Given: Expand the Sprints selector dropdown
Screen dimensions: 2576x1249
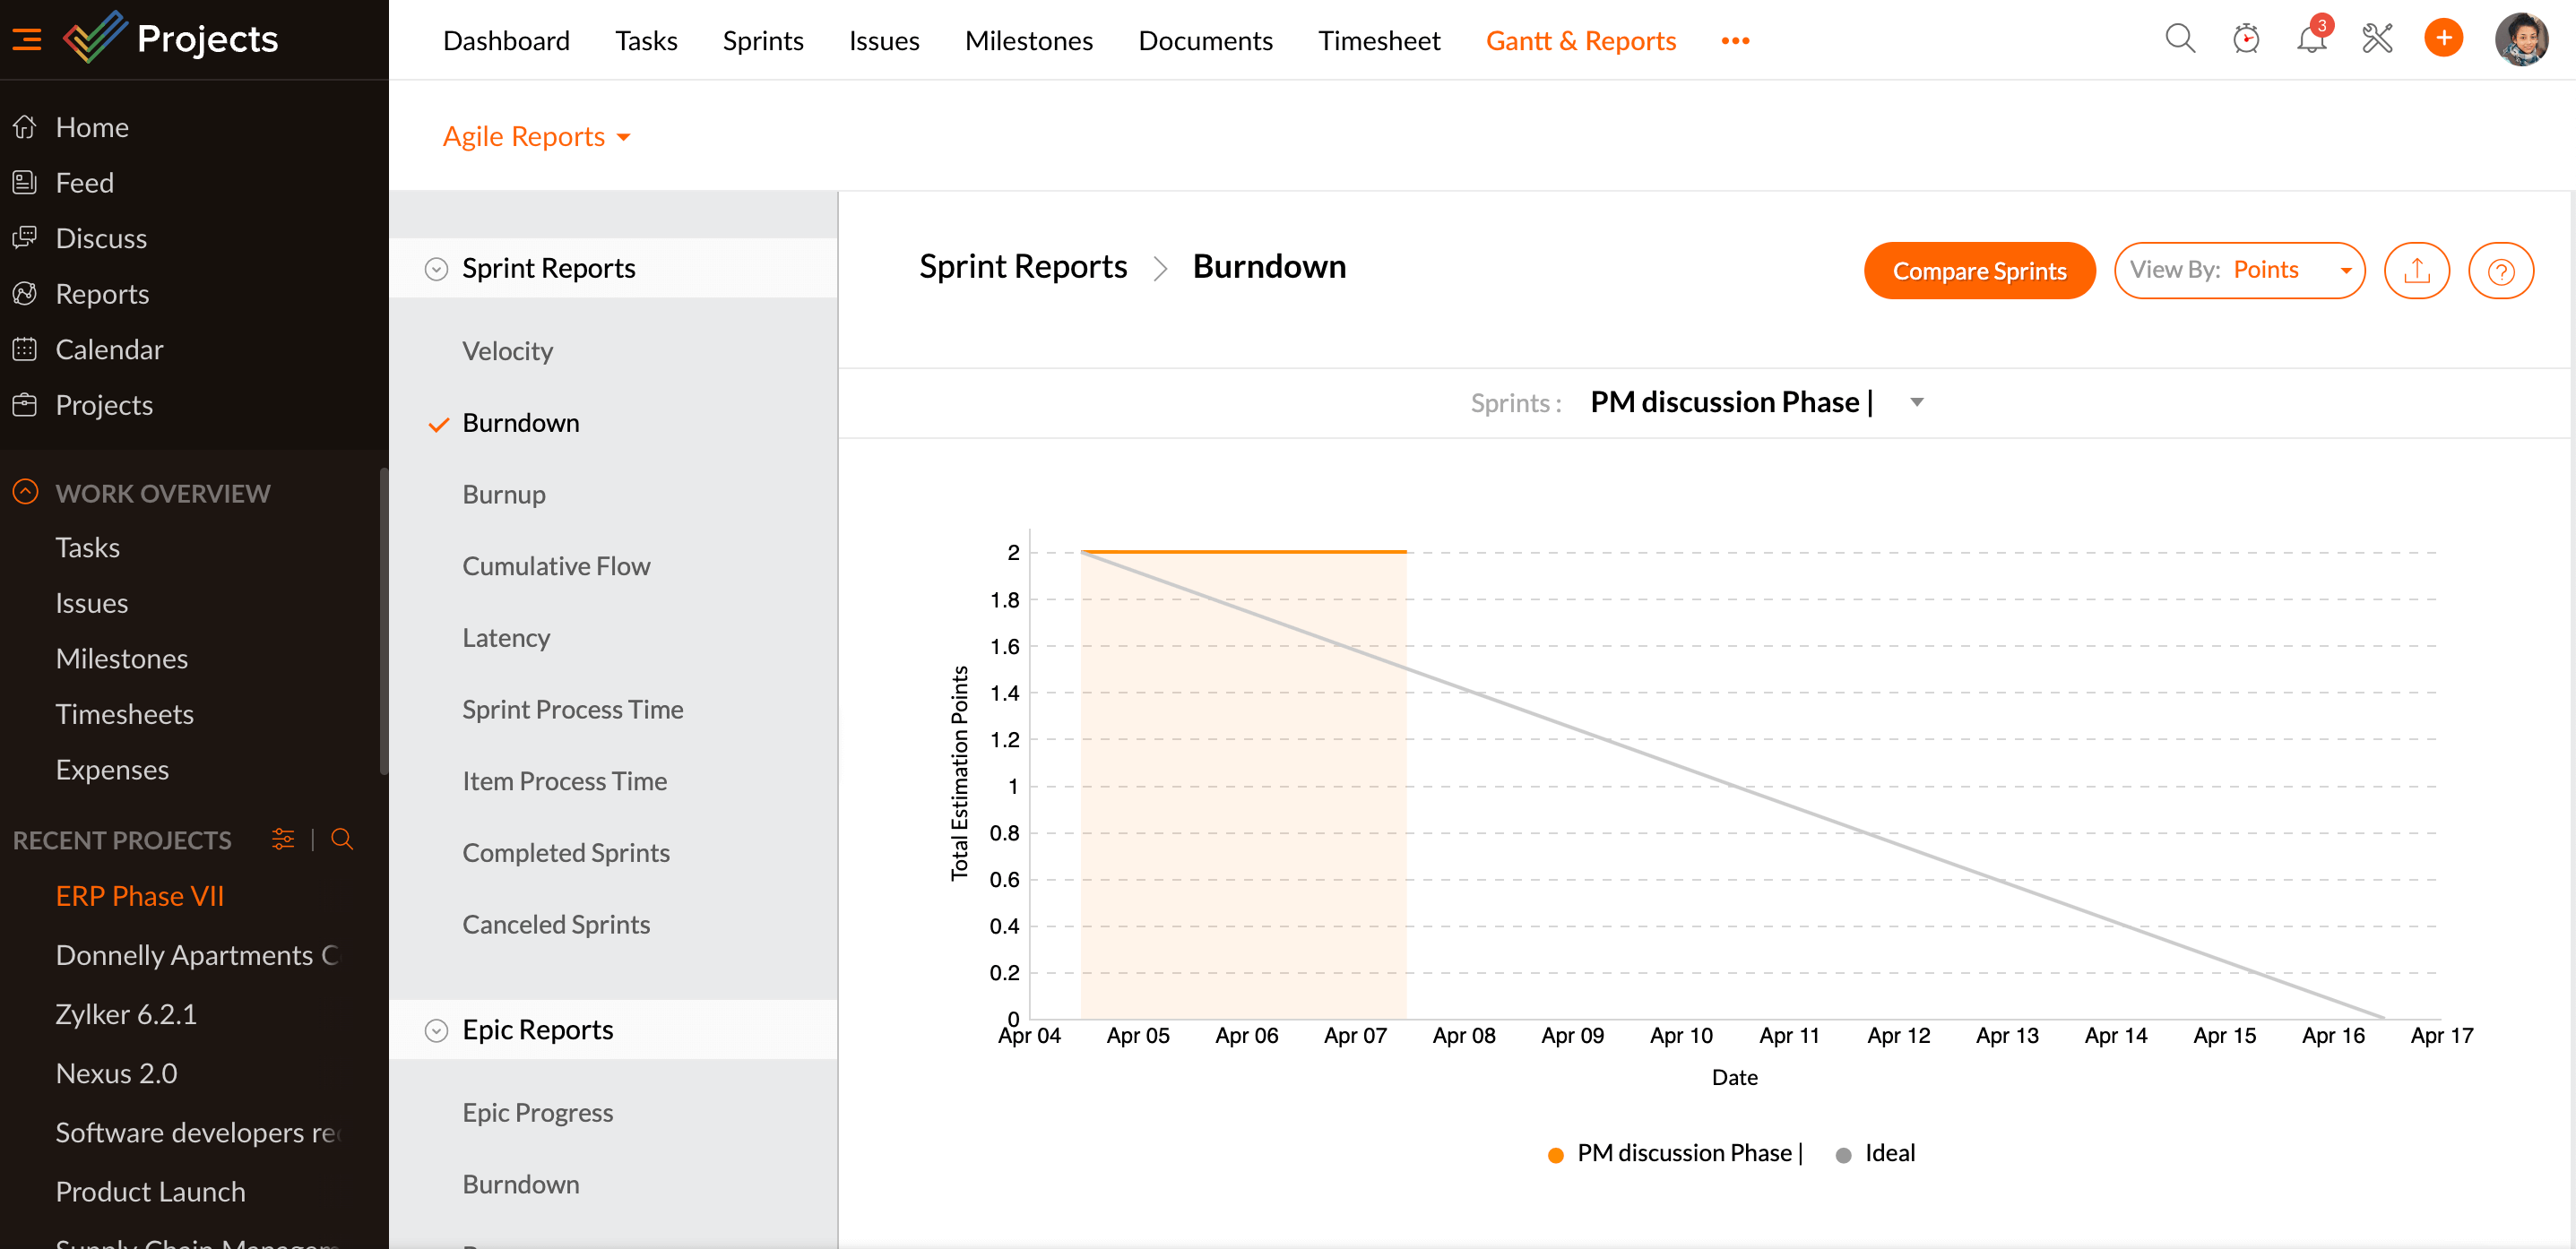Looking at the screenshot, I should [1916, 402].
